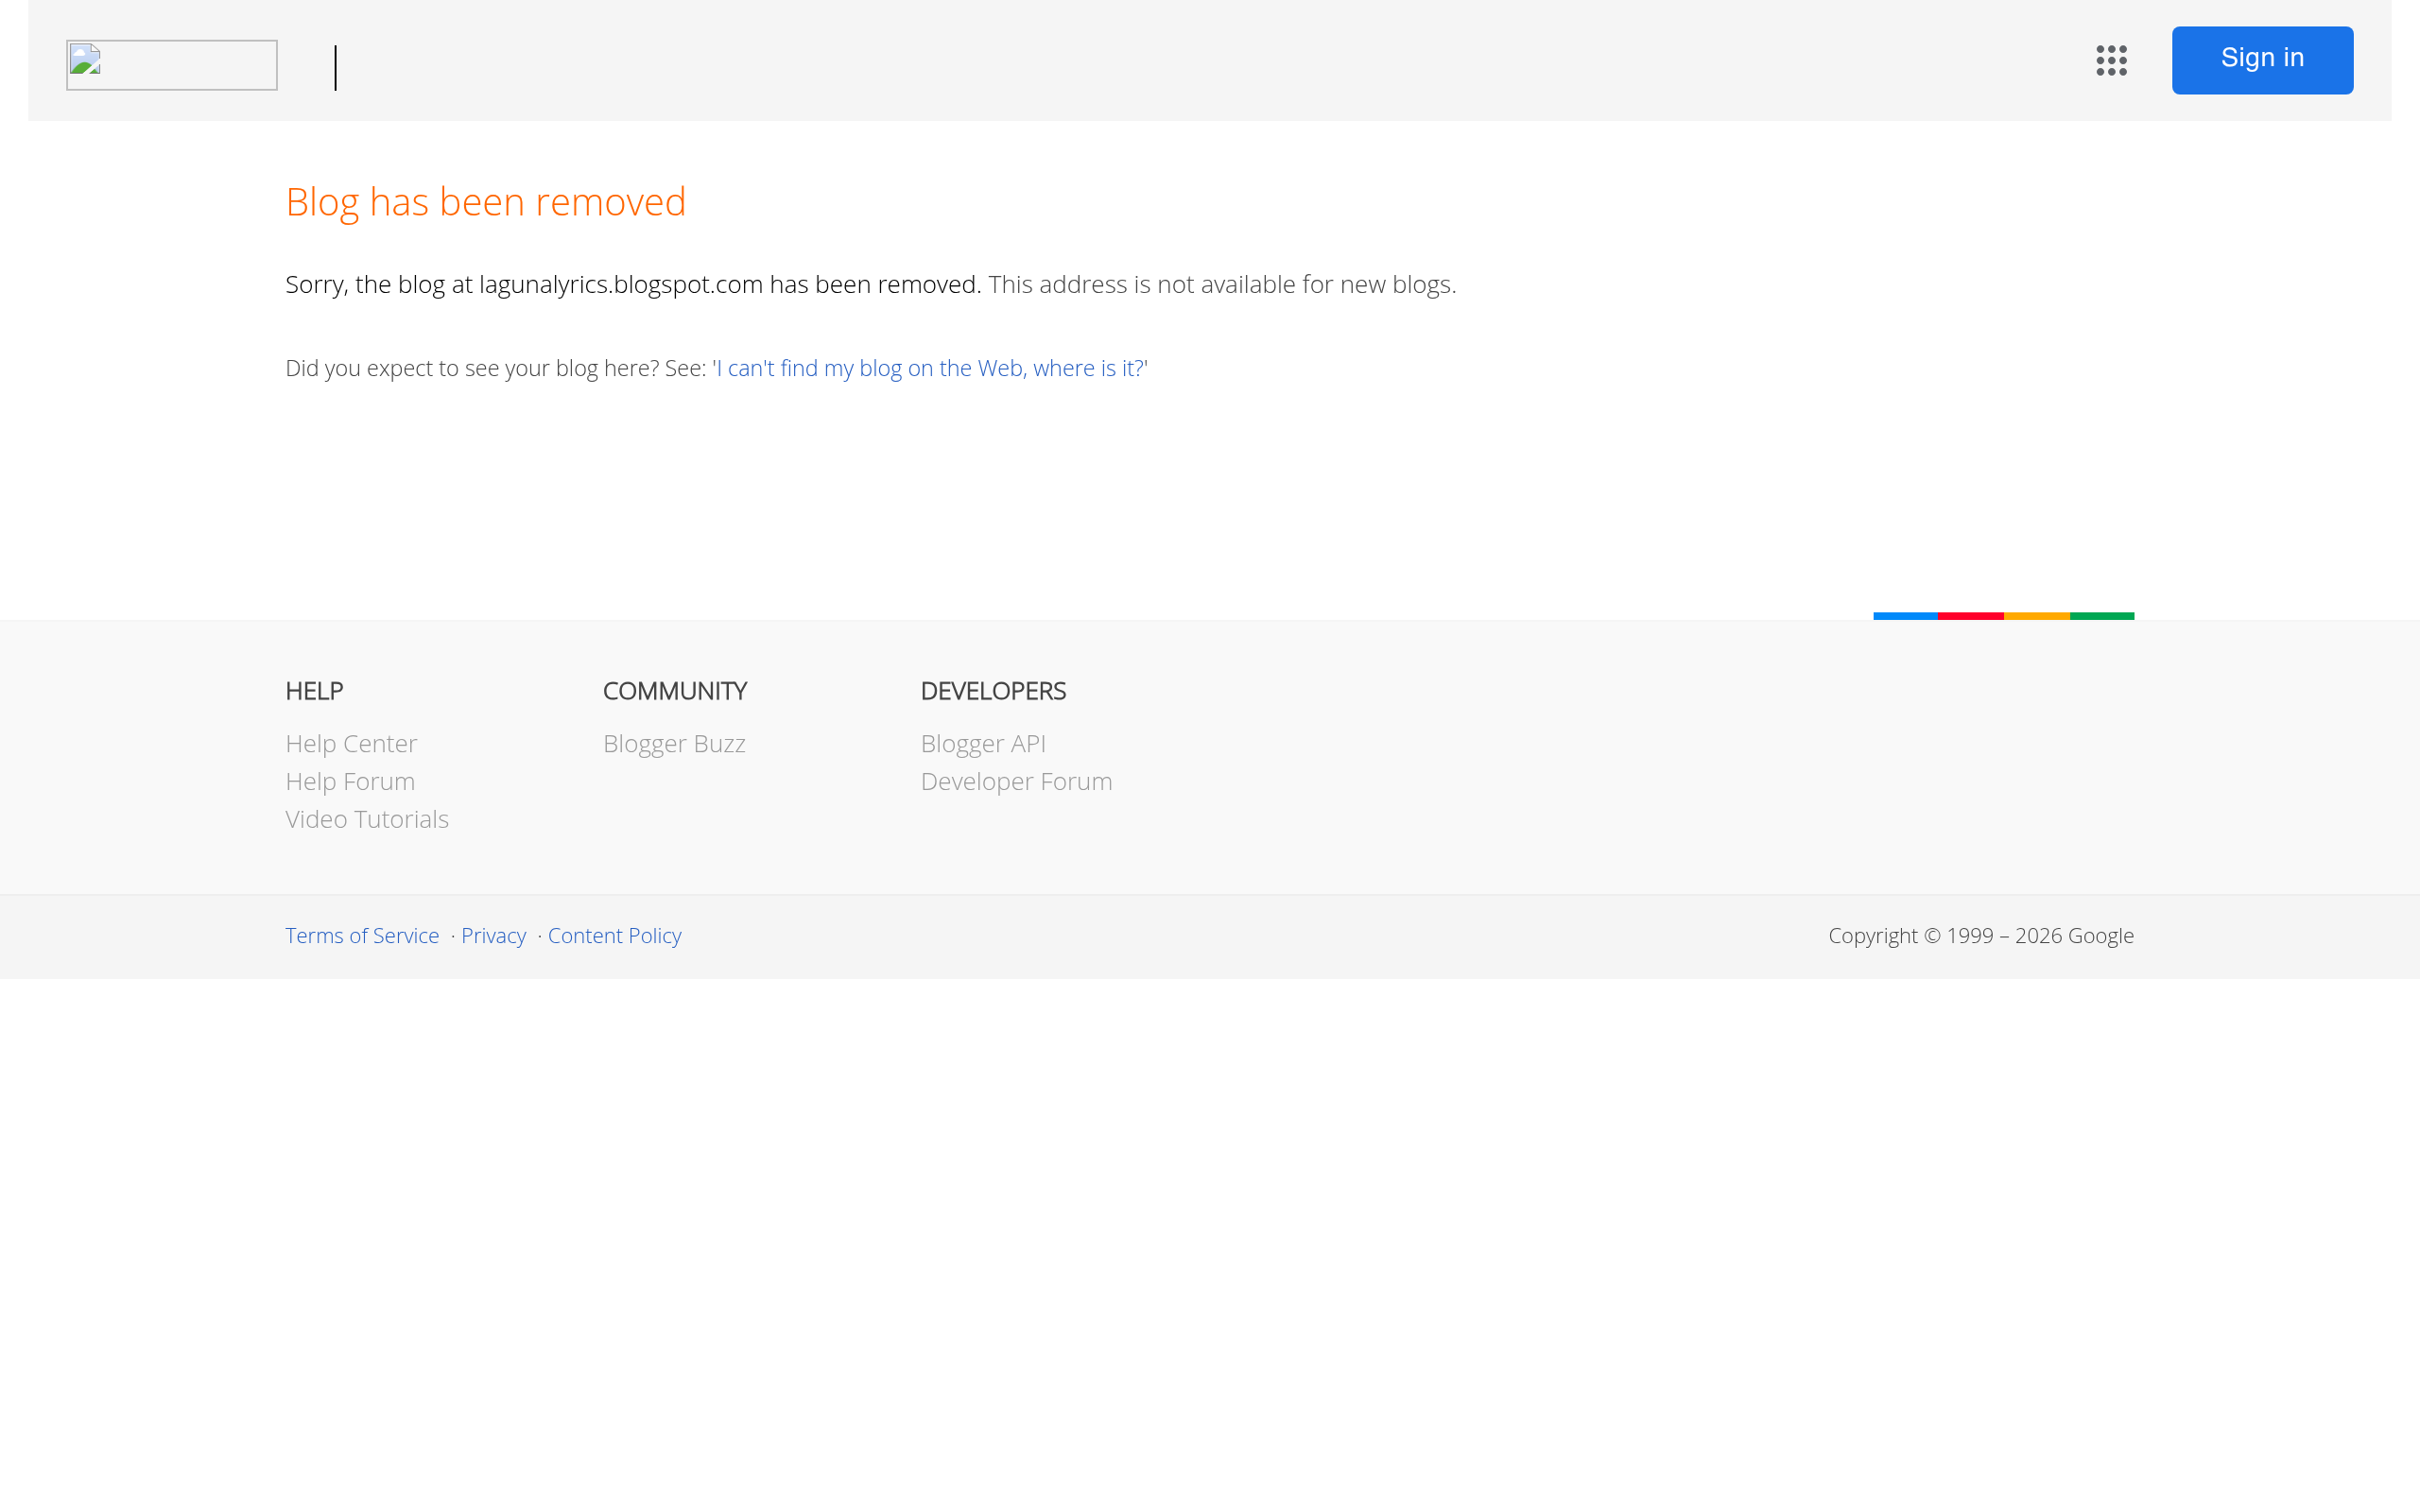2420x1512 pixels.
Task: Open the Help Center link
Action: click(x=351, y=743)
